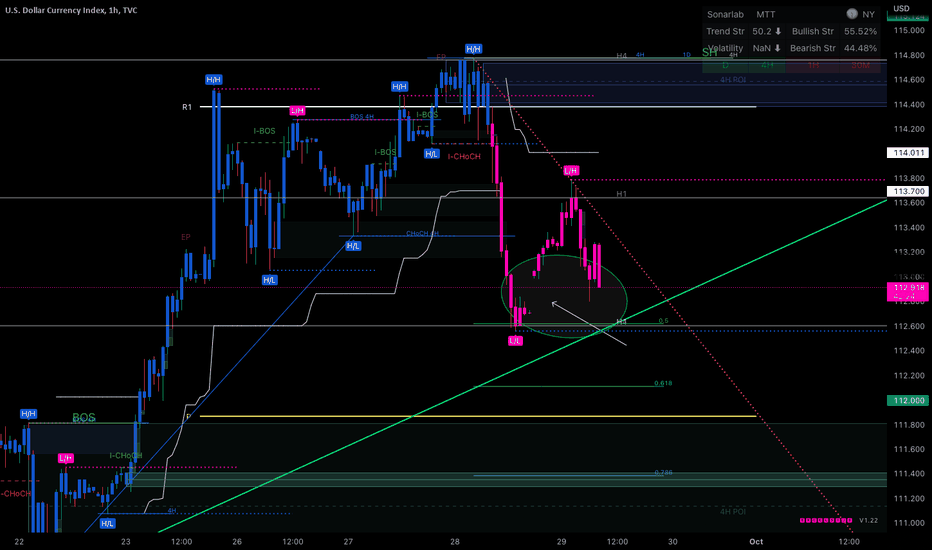Click the V1.22 version label
This screenshot has height=550, width=932.
pos(868,520)
